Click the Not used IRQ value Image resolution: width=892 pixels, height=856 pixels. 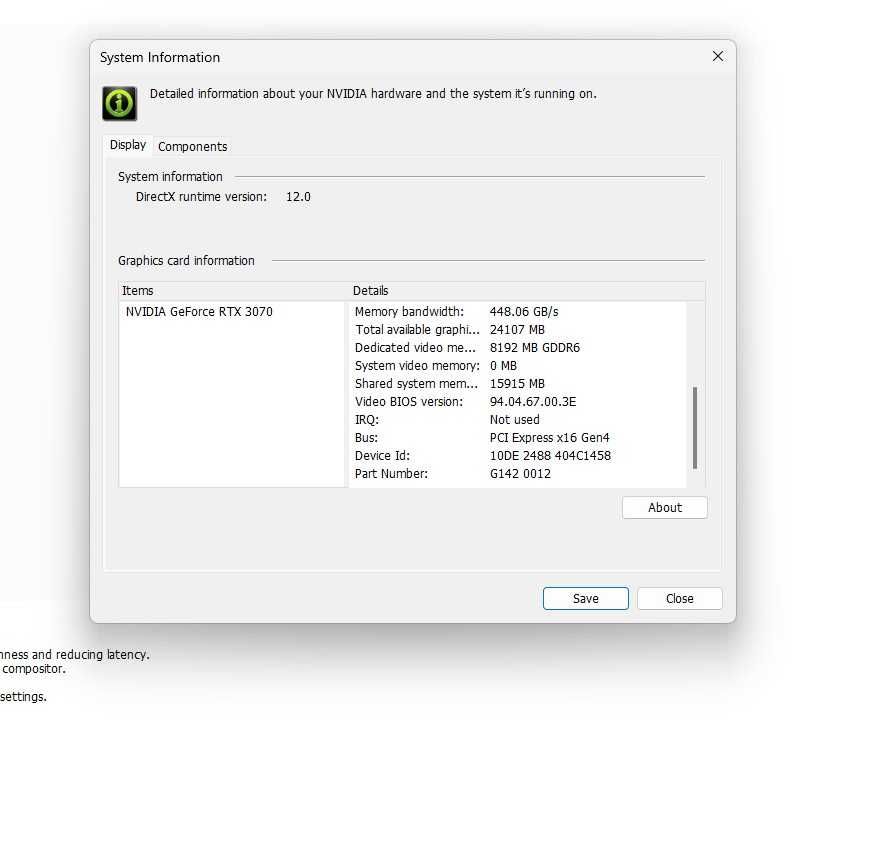[x=514, y=420]
